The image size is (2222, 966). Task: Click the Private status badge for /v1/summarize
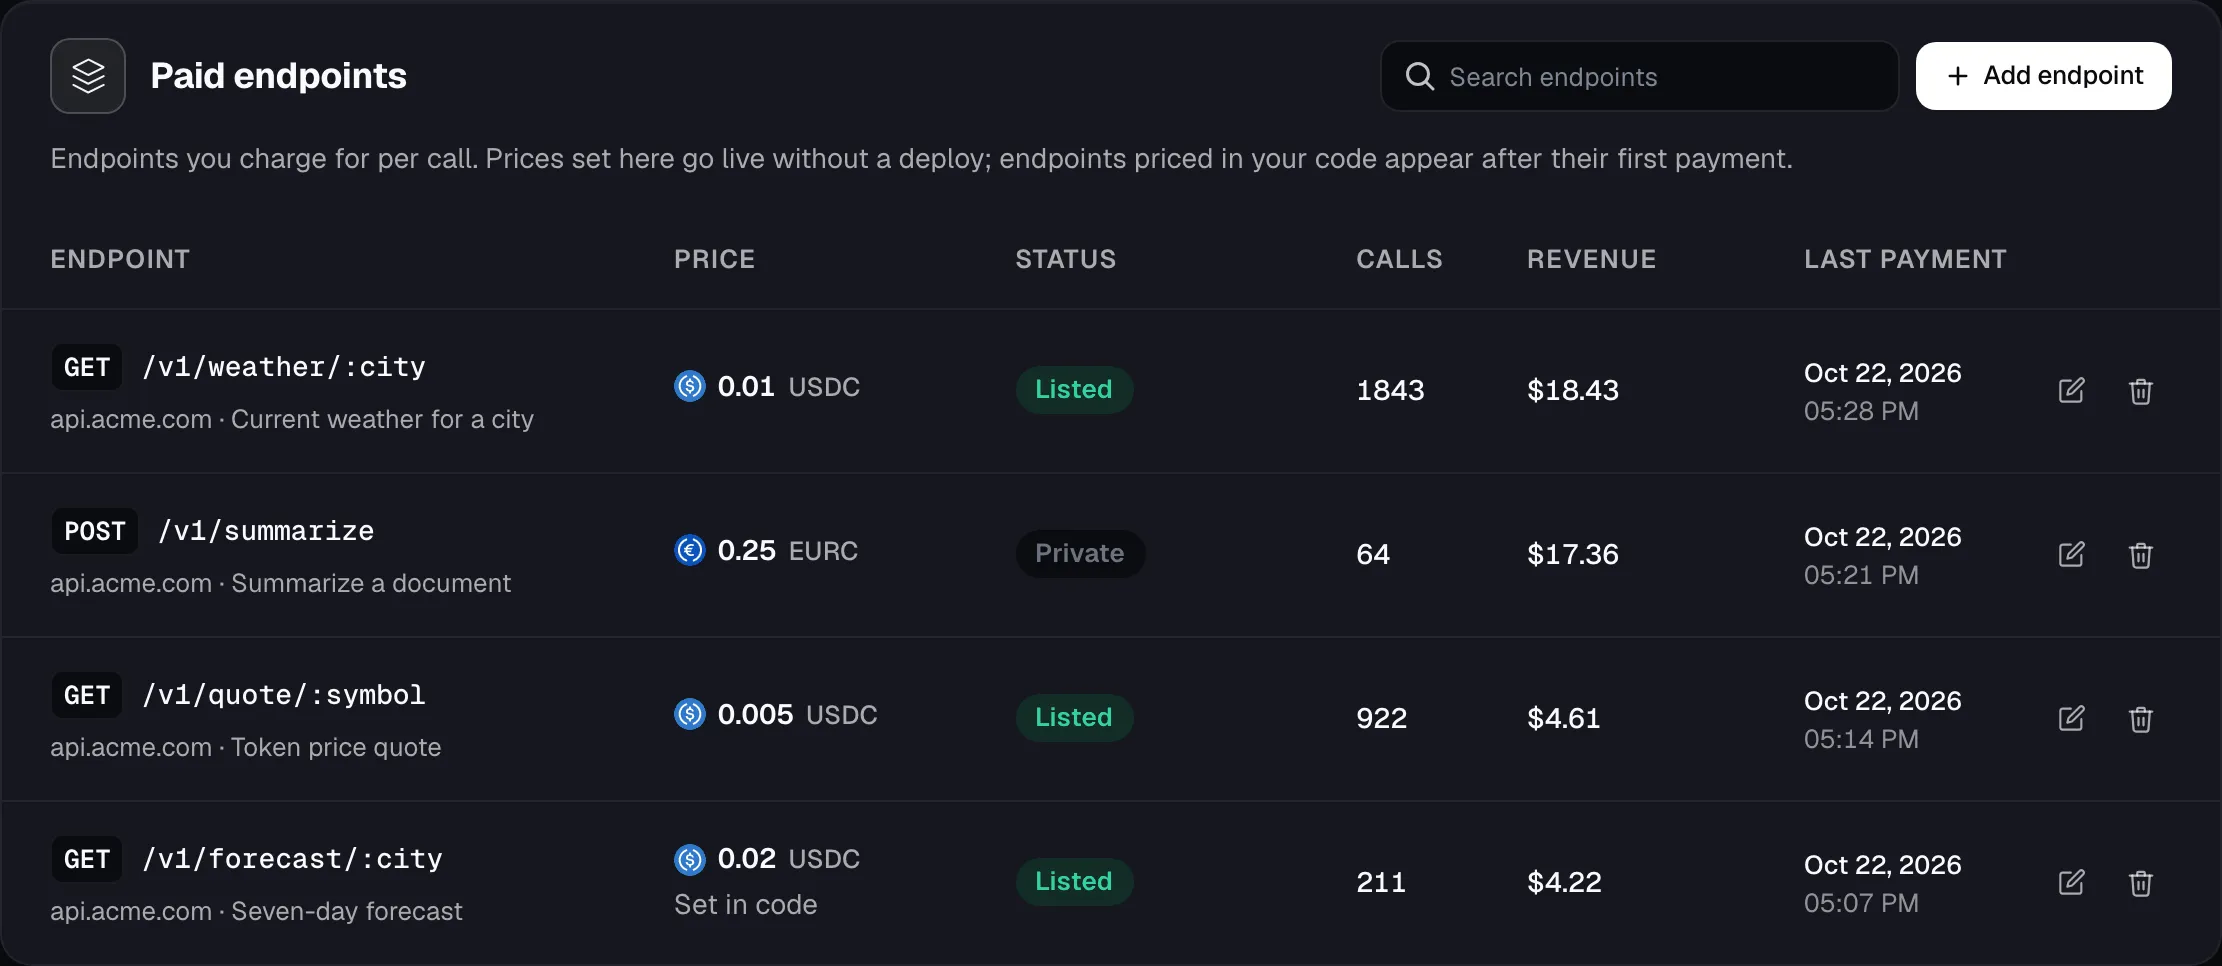click(x=1080, y=553)
